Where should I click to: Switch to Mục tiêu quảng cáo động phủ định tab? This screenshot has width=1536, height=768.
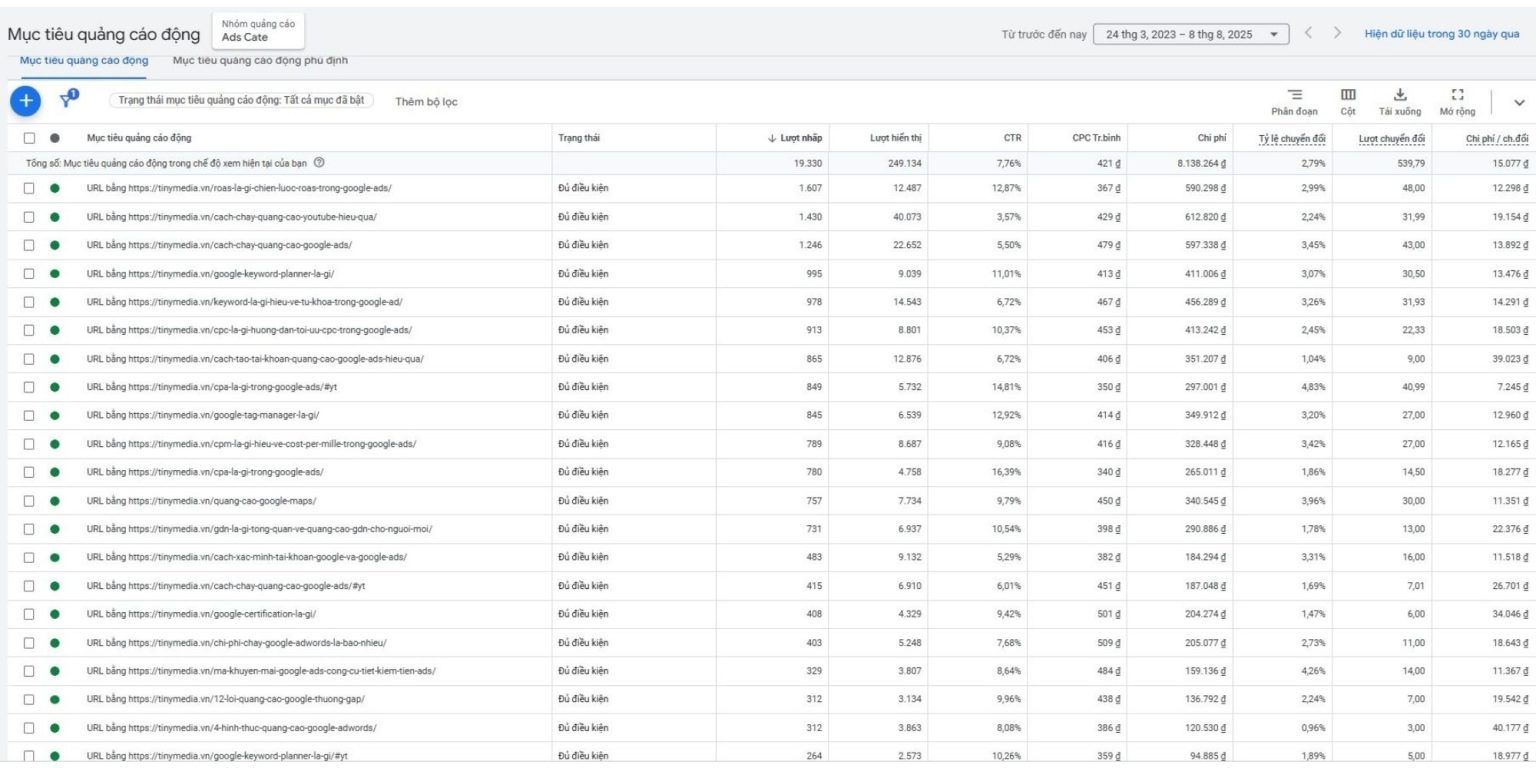[x=260, y=61]
